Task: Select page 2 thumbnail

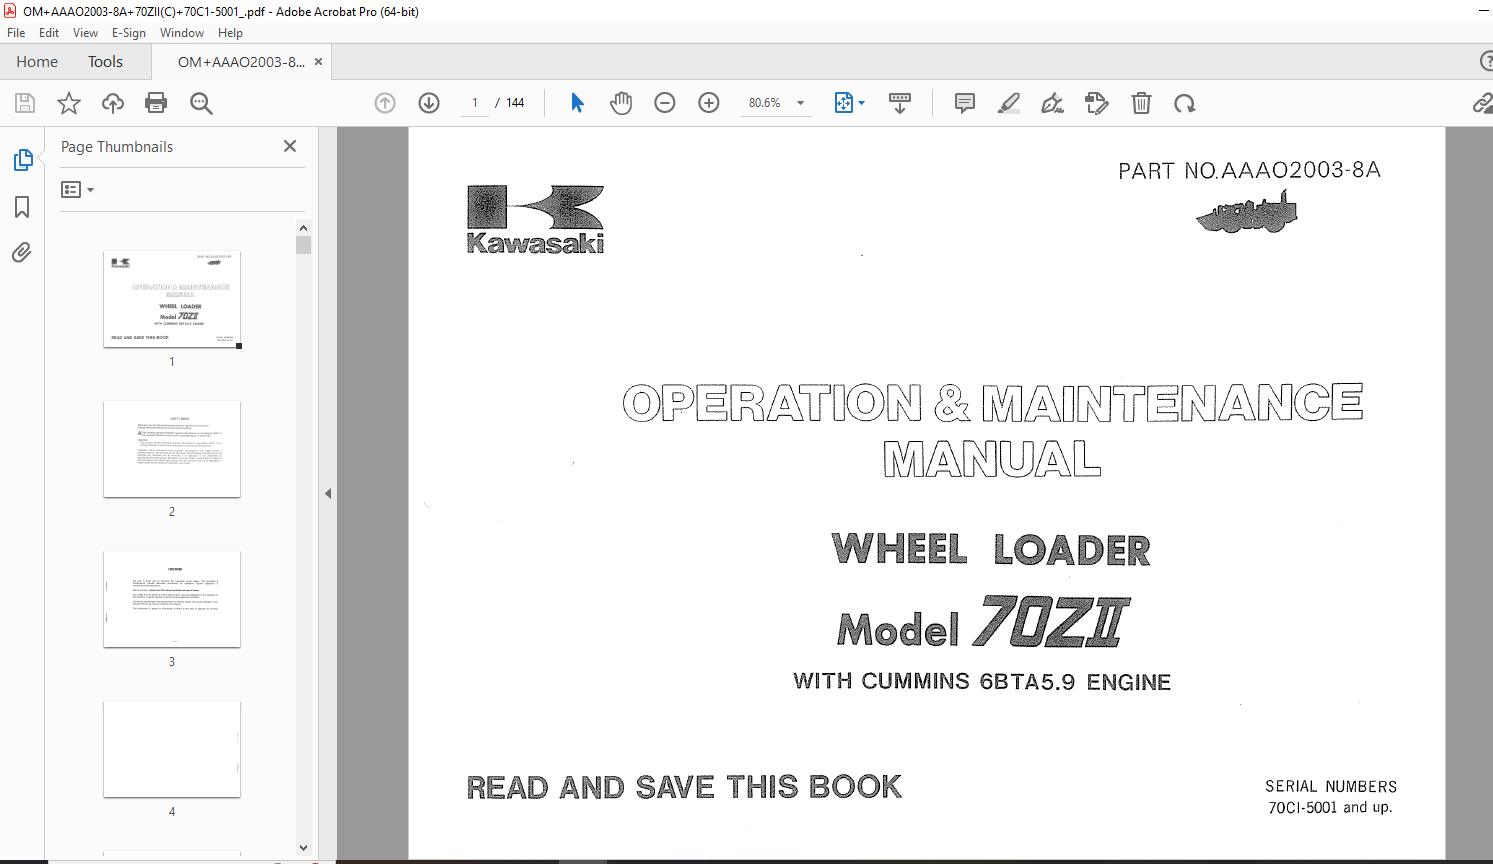Action: 172,449
